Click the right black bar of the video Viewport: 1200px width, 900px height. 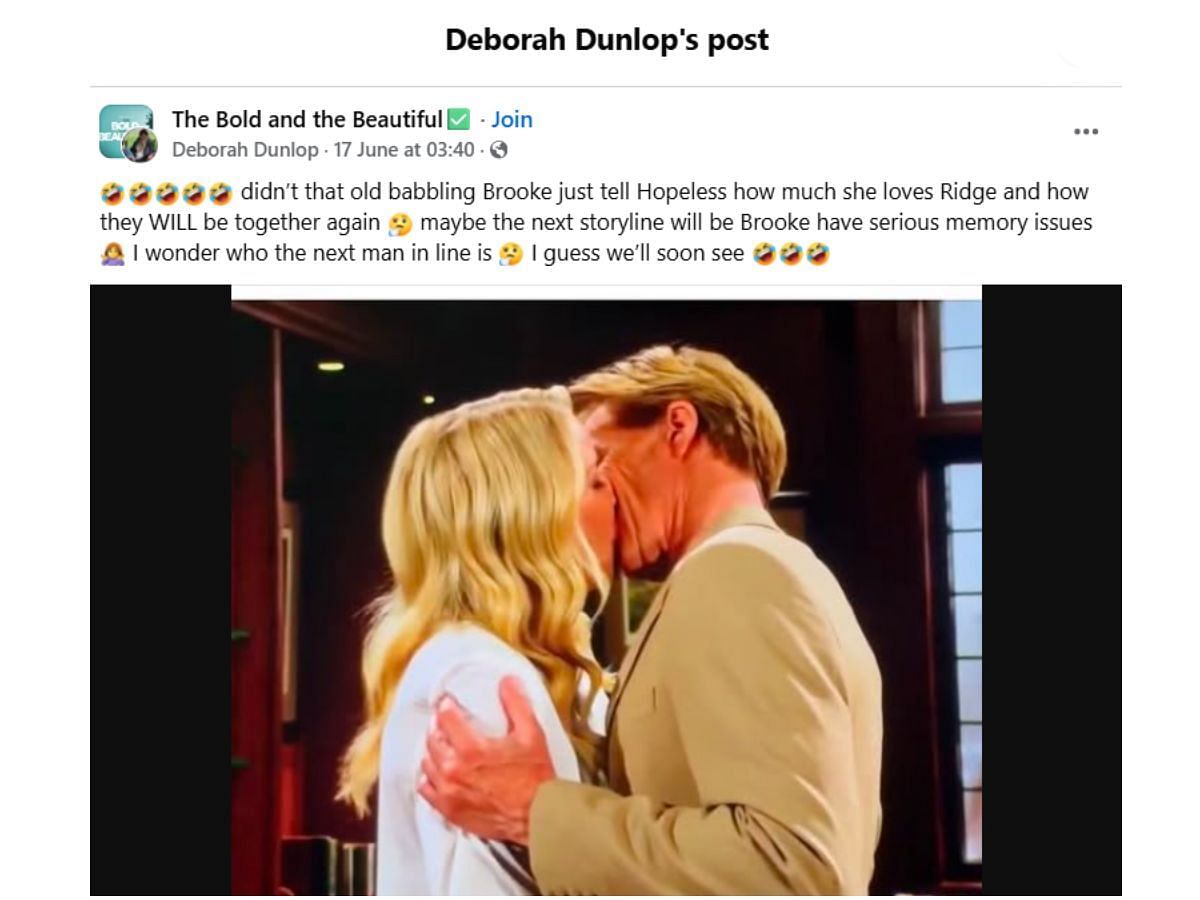1052,590
